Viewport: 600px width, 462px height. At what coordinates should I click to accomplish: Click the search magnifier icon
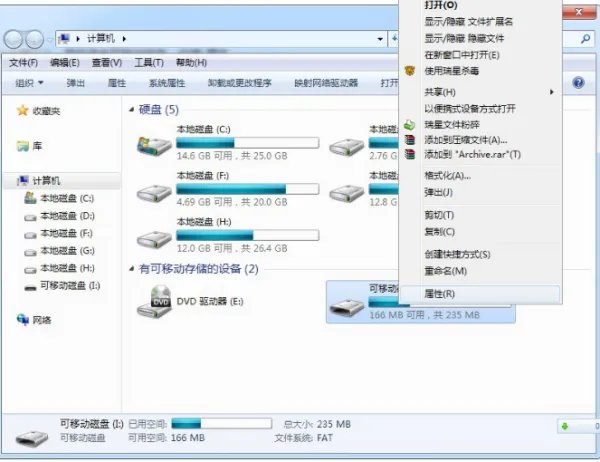click(585, 39)
